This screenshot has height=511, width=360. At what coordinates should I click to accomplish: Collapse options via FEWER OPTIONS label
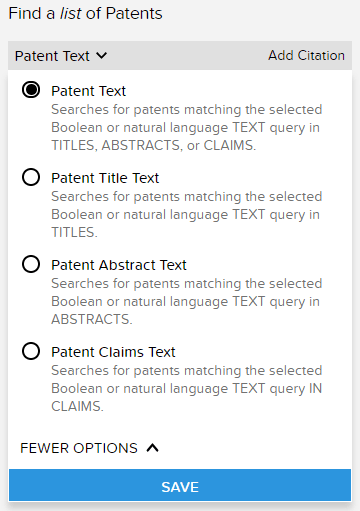79,448
